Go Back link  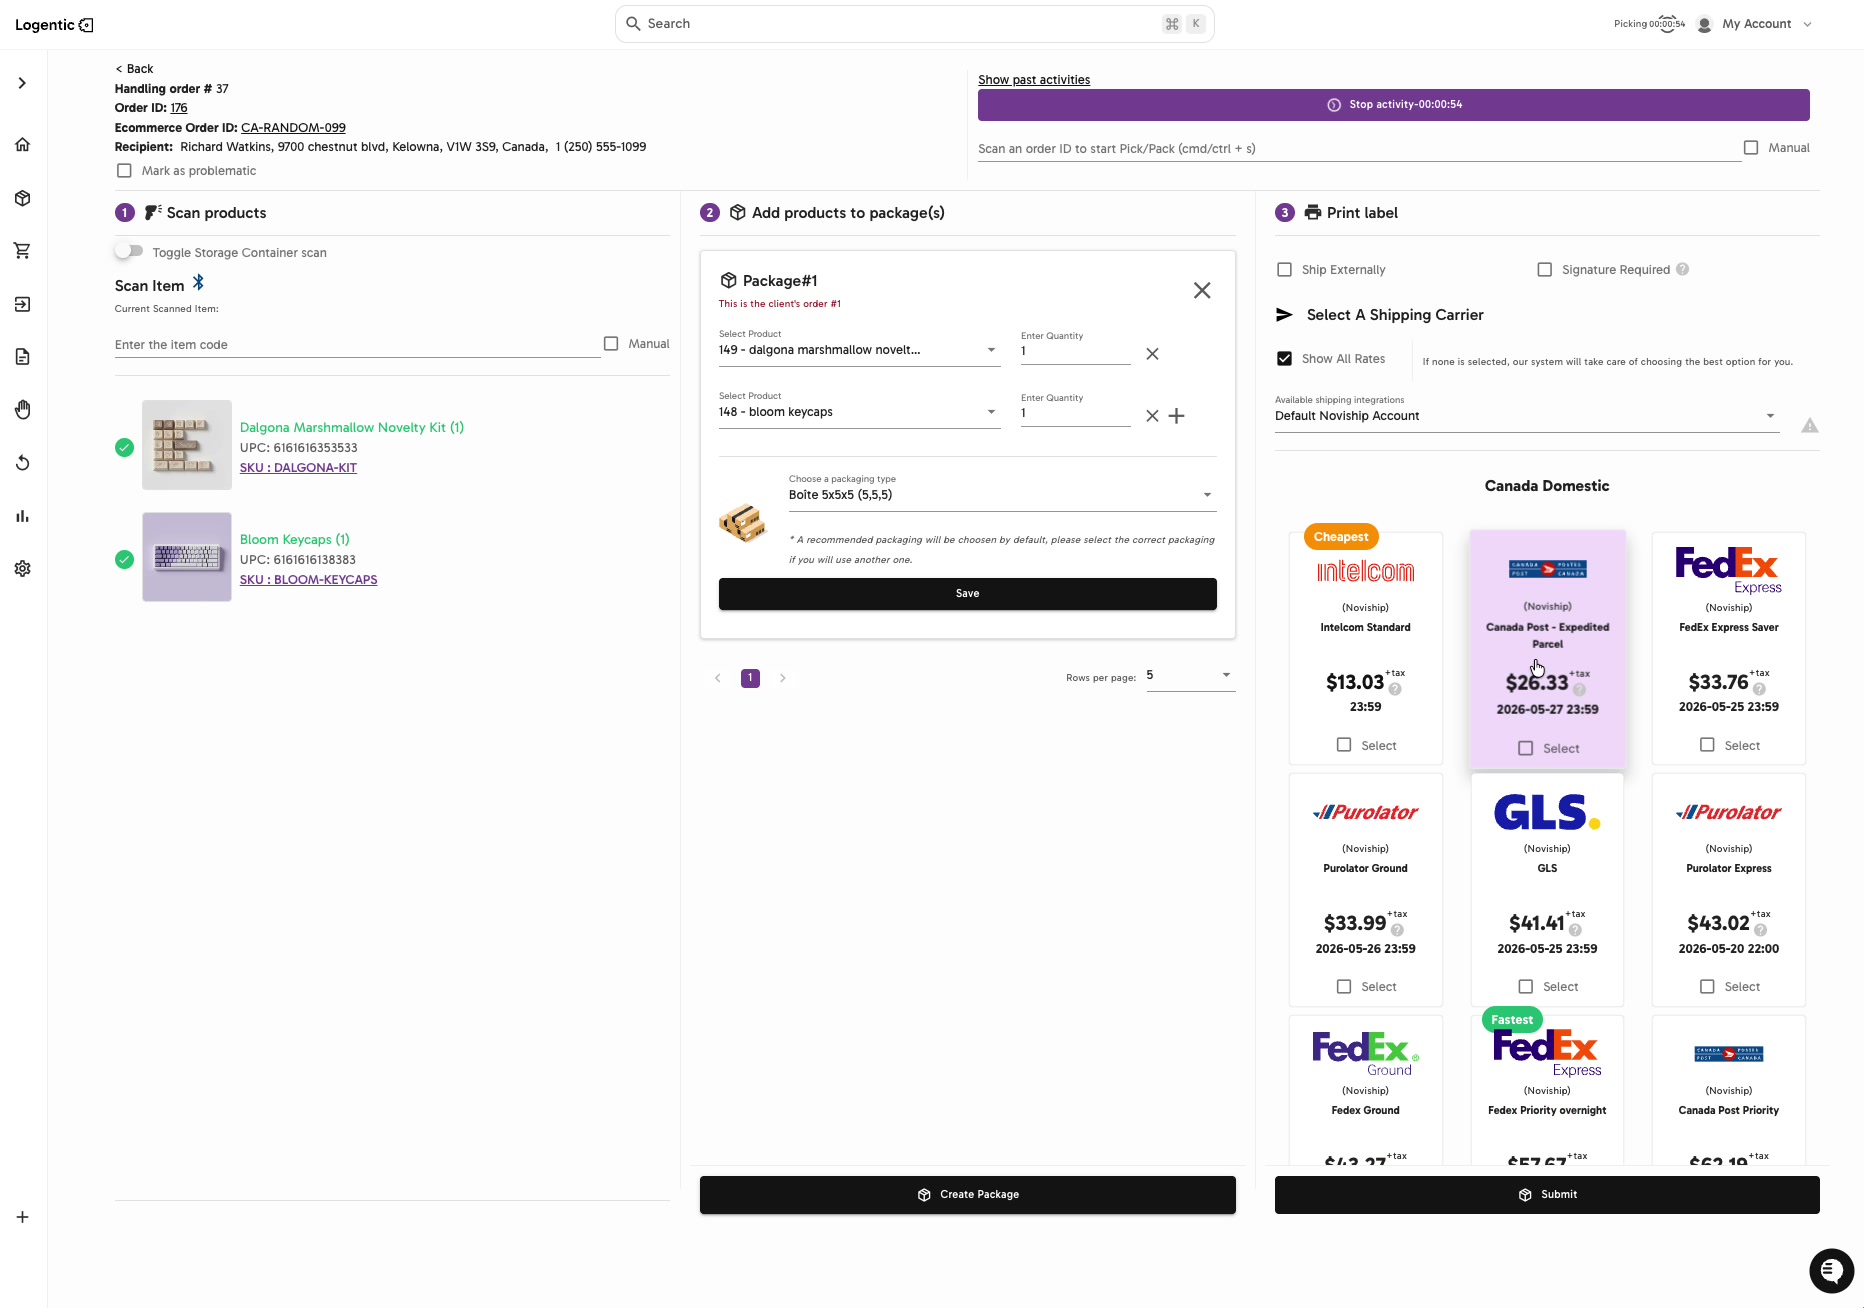click(x=134, y=69)
